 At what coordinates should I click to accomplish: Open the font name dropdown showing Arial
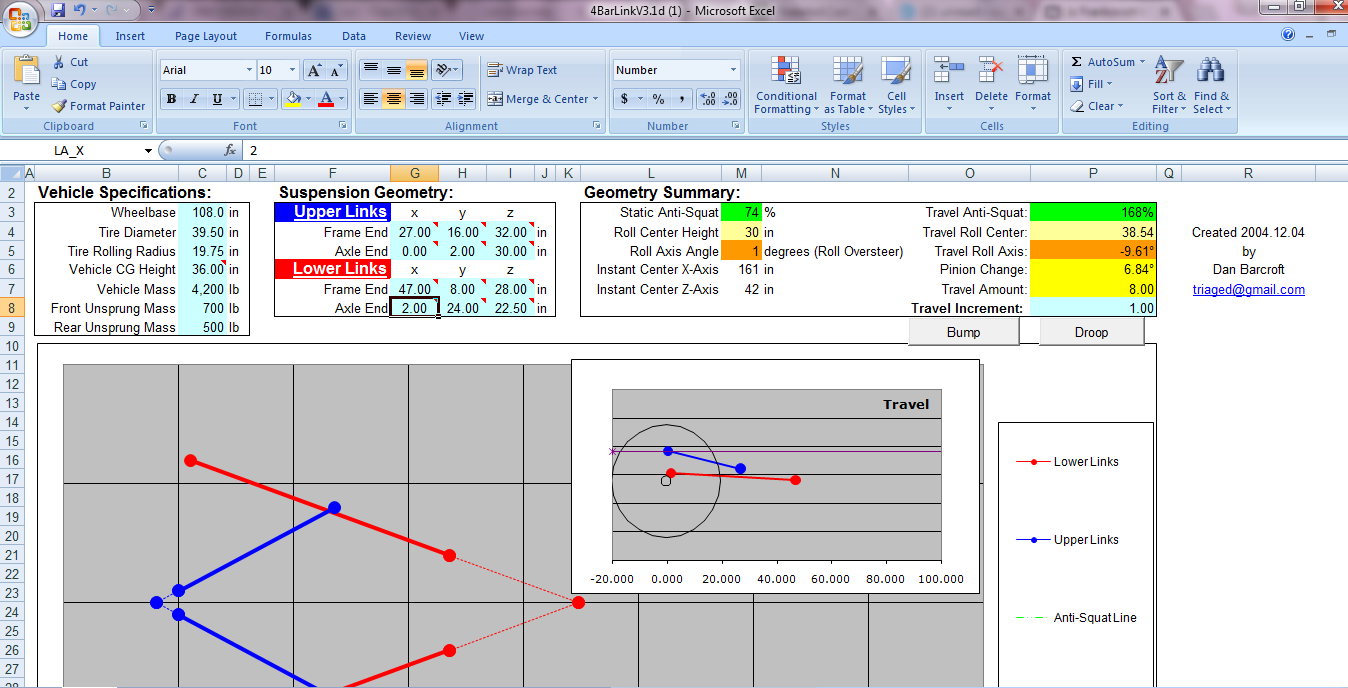pos(249,70)
